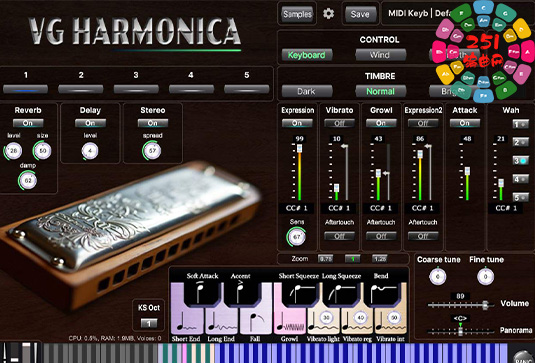Open settings with the gear icon
The width and height of the screenshot is (535, 363).
(328, 14)
